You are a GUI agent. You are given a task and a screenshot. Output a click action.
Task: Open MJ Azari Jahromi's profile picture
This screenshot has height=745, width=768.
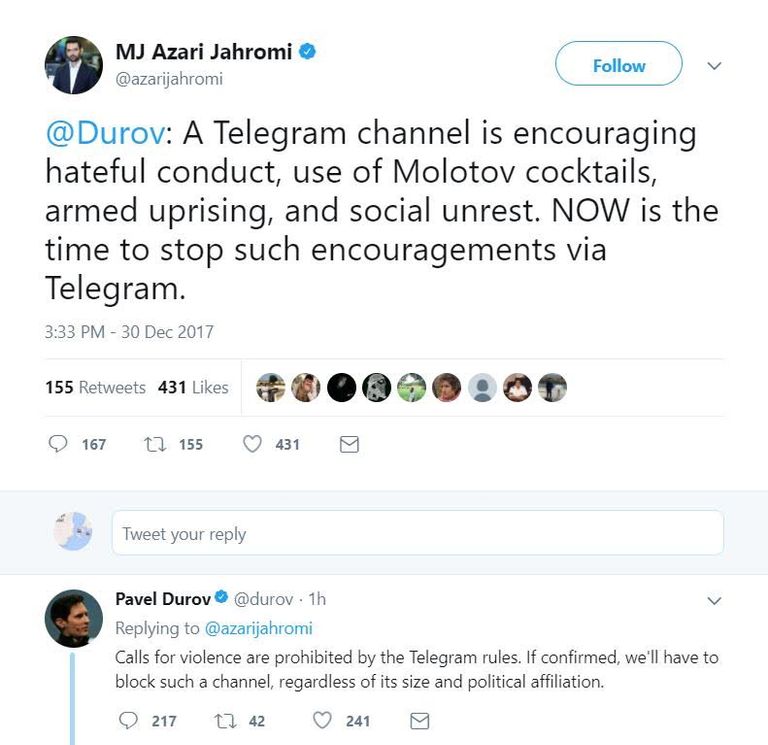click(74, 66)
